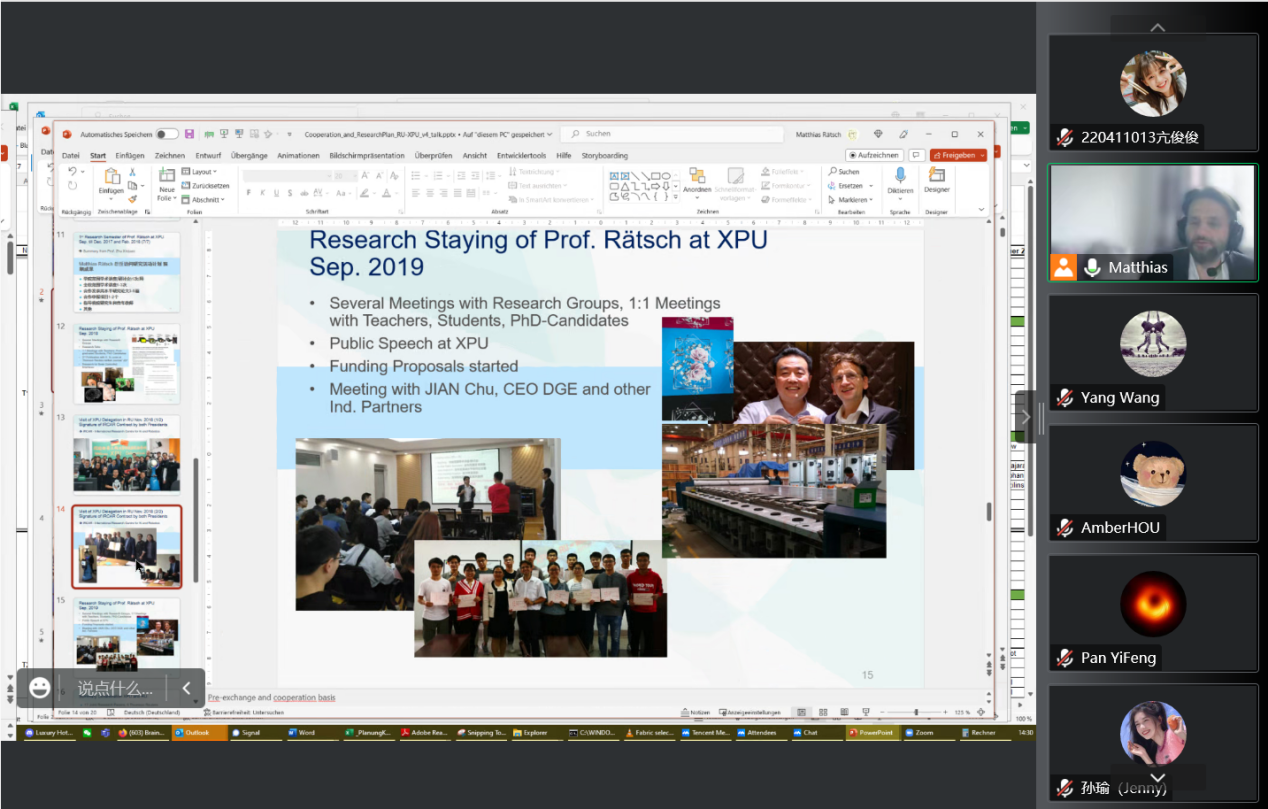Select slide 13 thumbnail in slide panel
The width and height of the screenshot is (1268, 809).
[x=127, y=455]
